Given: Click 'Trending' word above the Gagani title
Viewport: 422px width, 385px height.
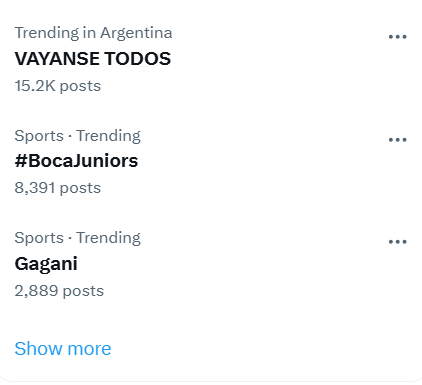Looking at the screenshot, I should (x=109, y=238).
